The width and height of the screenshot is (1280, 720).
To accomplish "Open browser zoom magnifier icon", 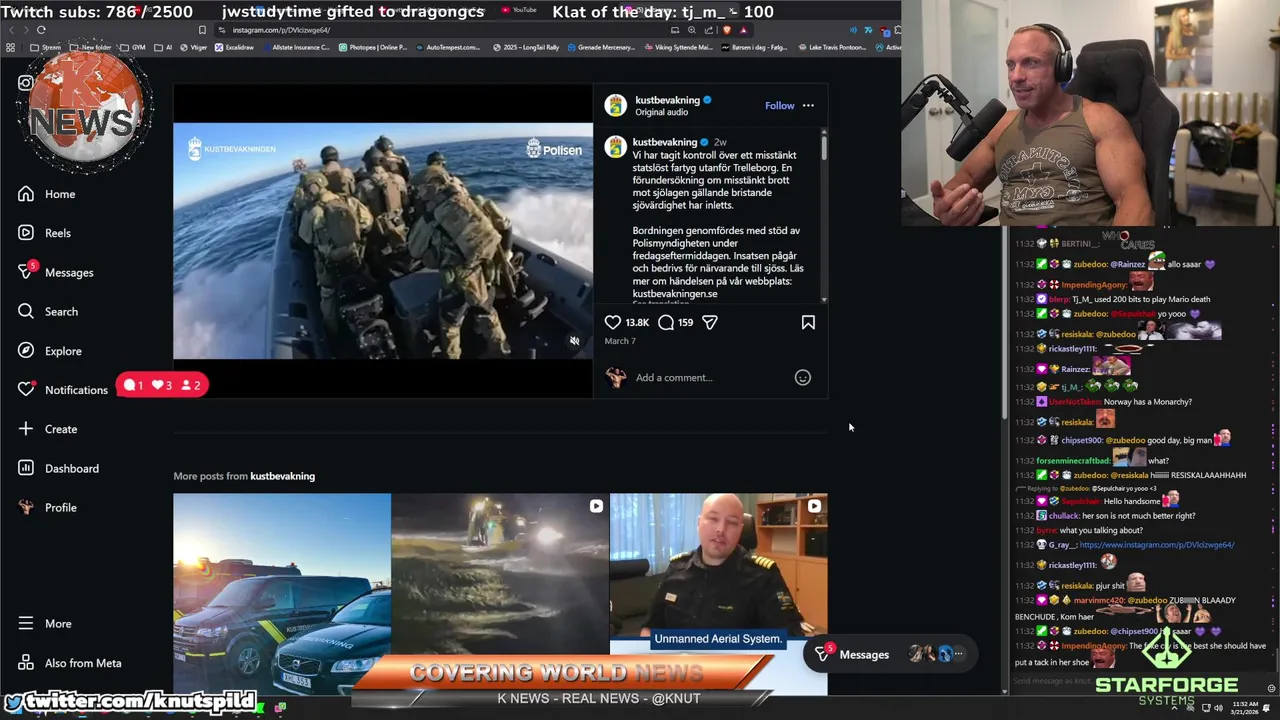I will [x=692, y=30].
